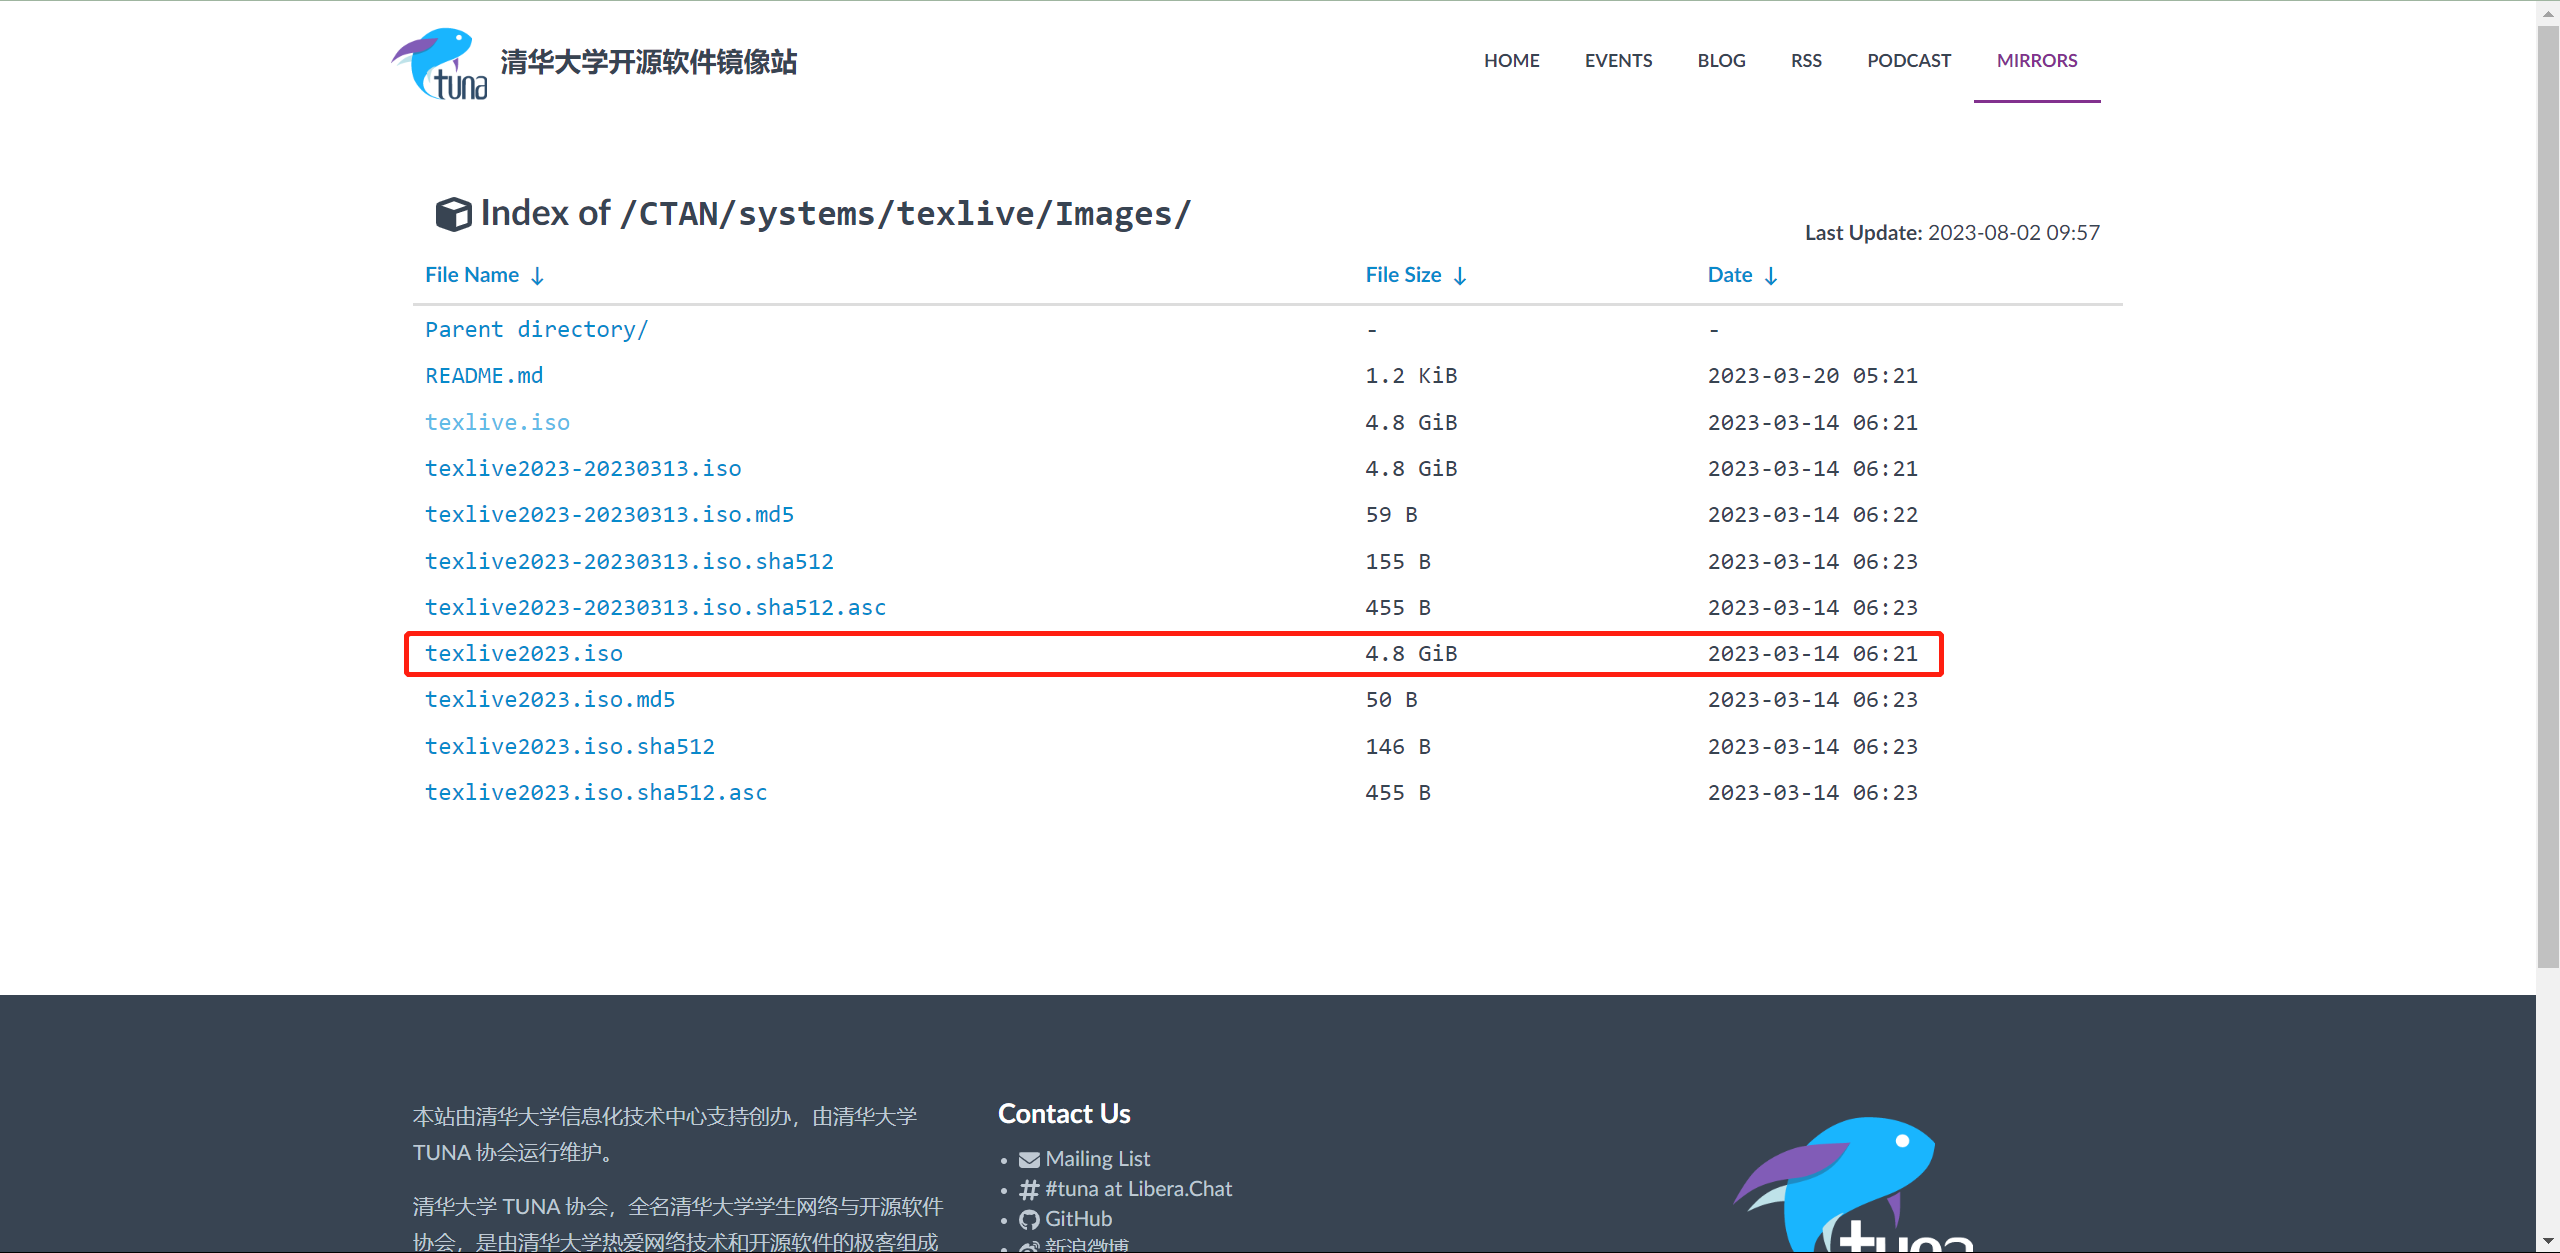
Task: Open the MIRRORS navigation tab
Action: pos(2036,61)
